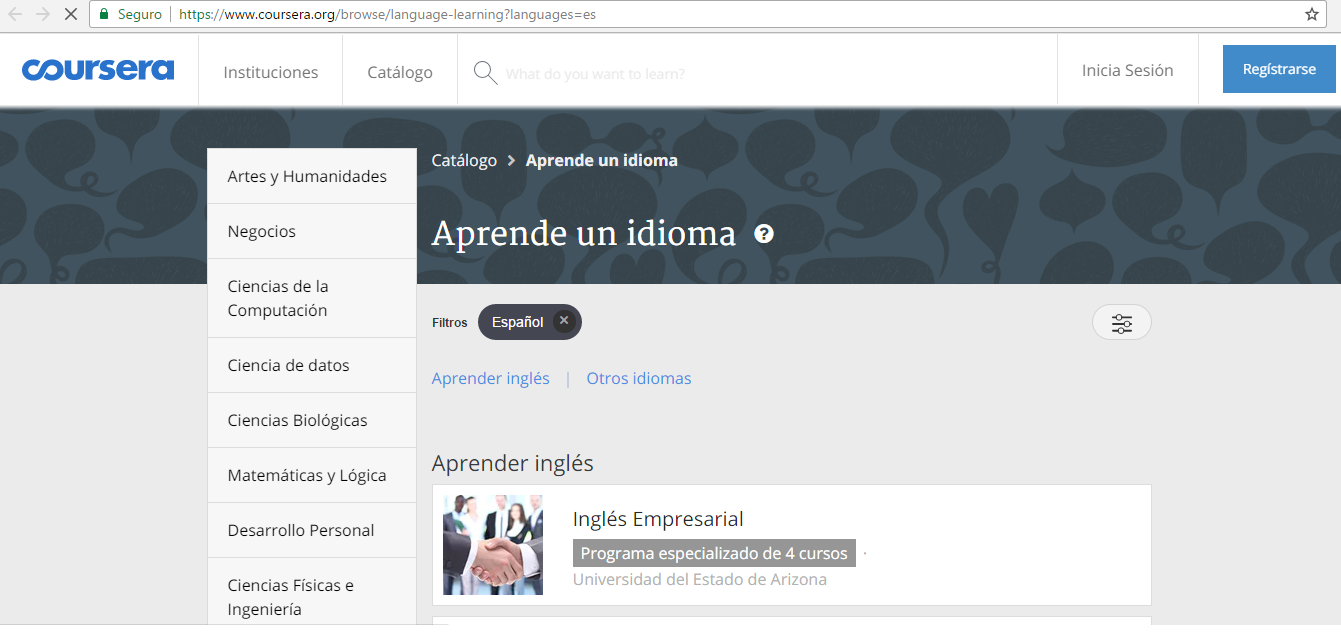Viewport: 1341px width, 642px height.
Task: Click Inicia Sesión link
Action: (1127, 70)
